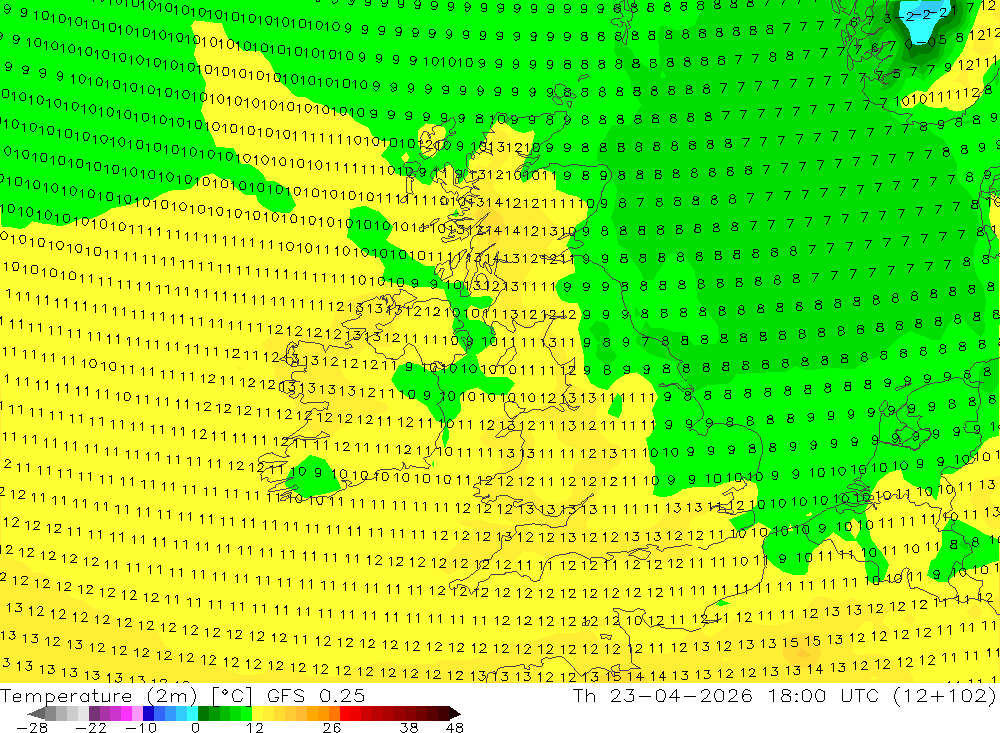Click the bright red swatch in the legend
The image size is (1000, 733).
[345, 713]
